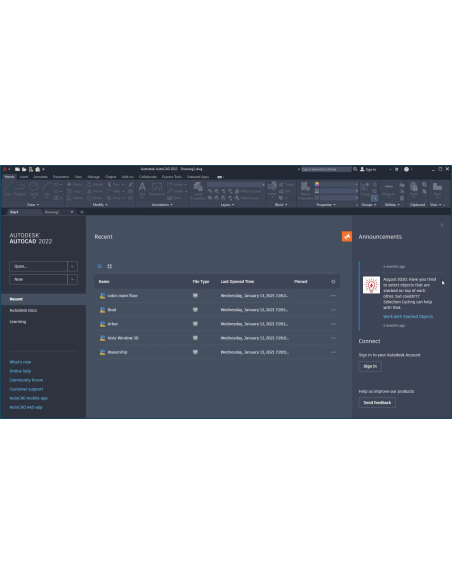Open the Express Tools ribbon tab

click(172, 177)
